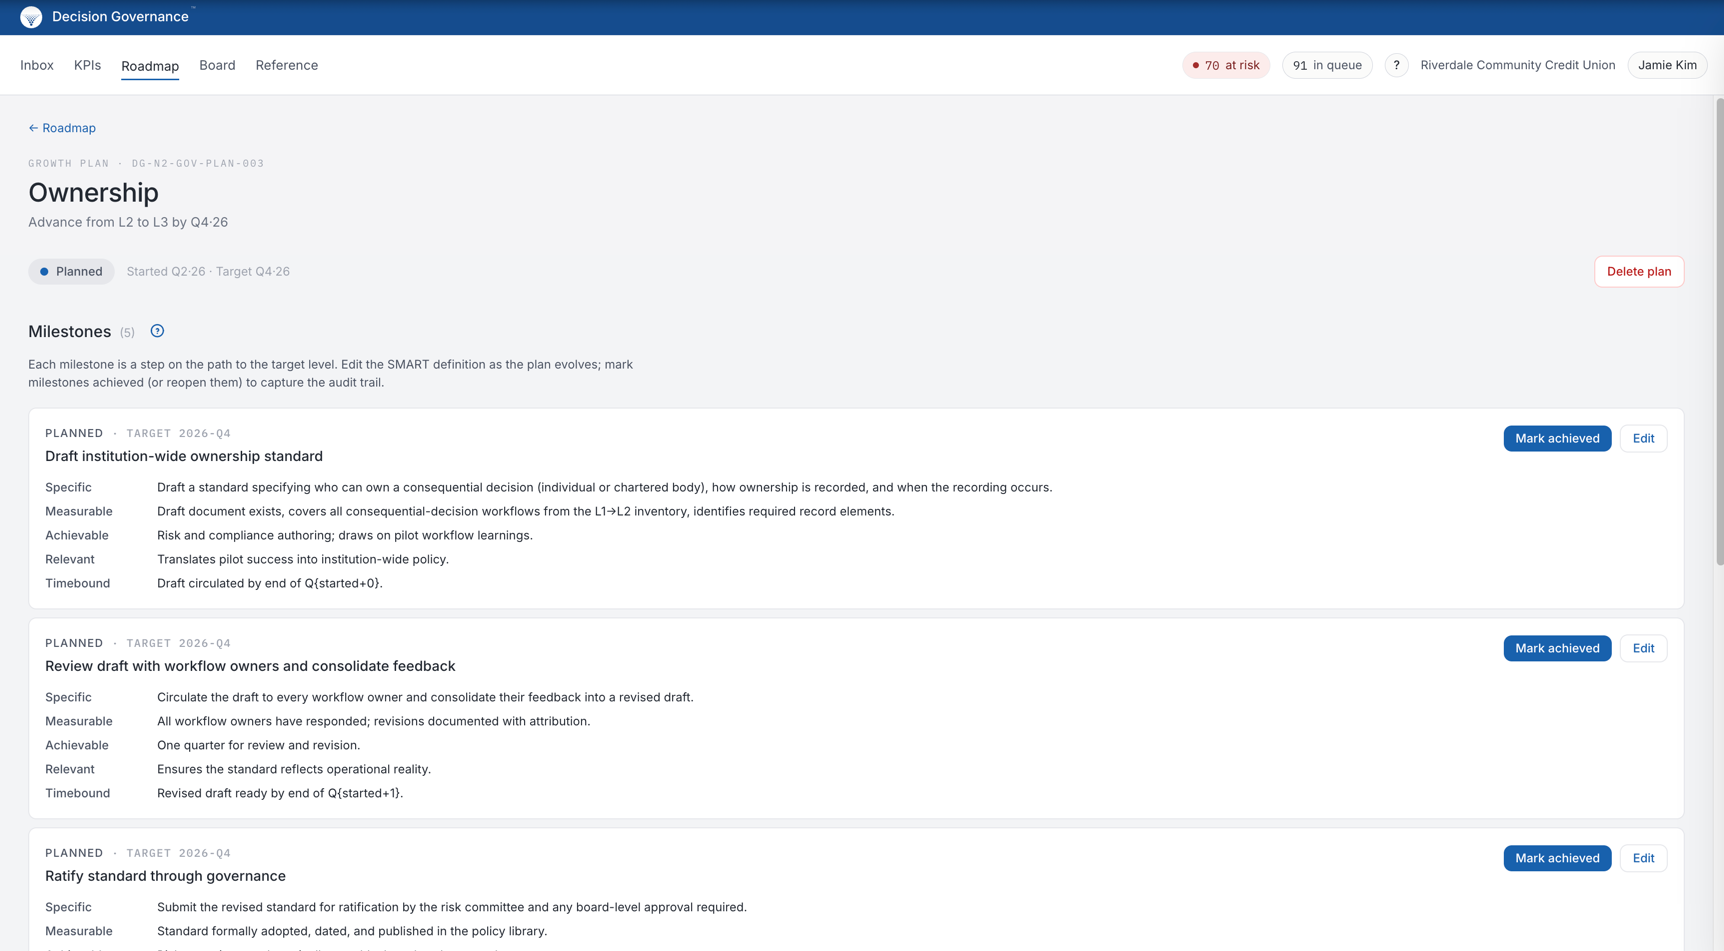Click 'Revised draft ready by end of Q{started+1}.'
Image resolution: width=1724 pixels, height=951 pixels.
pos(280,793)
